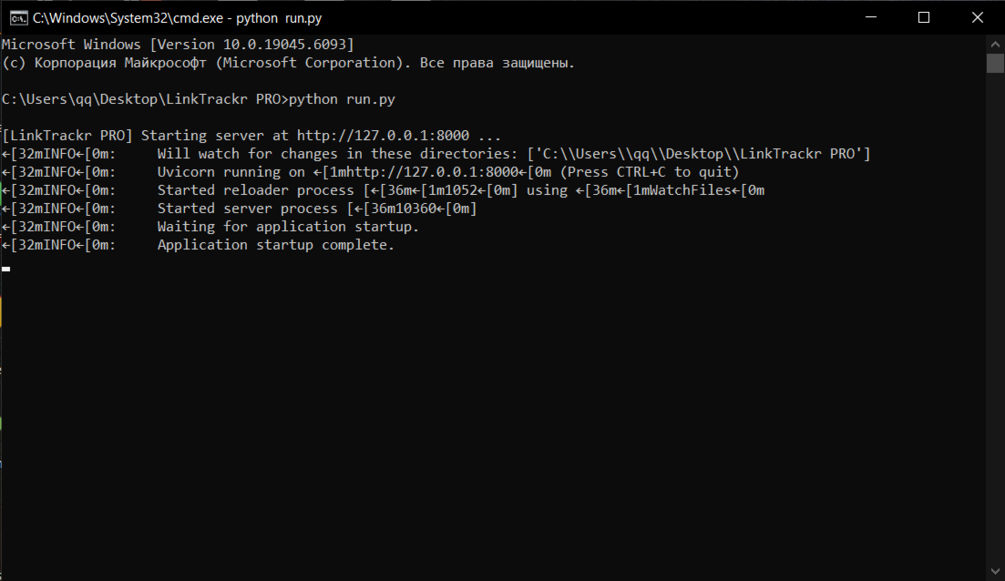The height and width of the screenshot is (581, 1005).
Task: Click the scrollbar up arrow
Action: click(x=995, y=44)
